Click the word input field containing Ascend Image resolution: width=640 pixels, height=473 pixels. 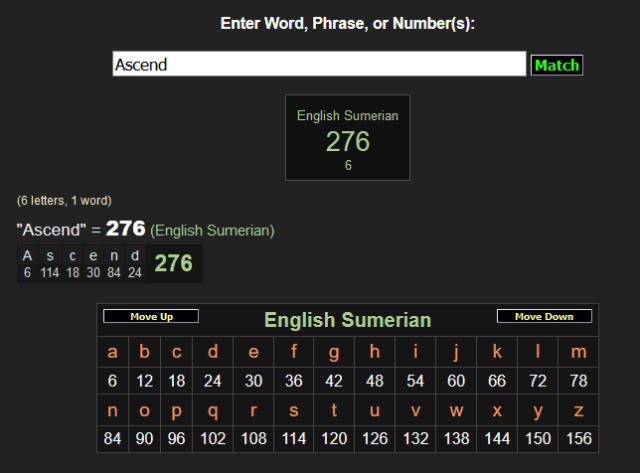(319, 64)
